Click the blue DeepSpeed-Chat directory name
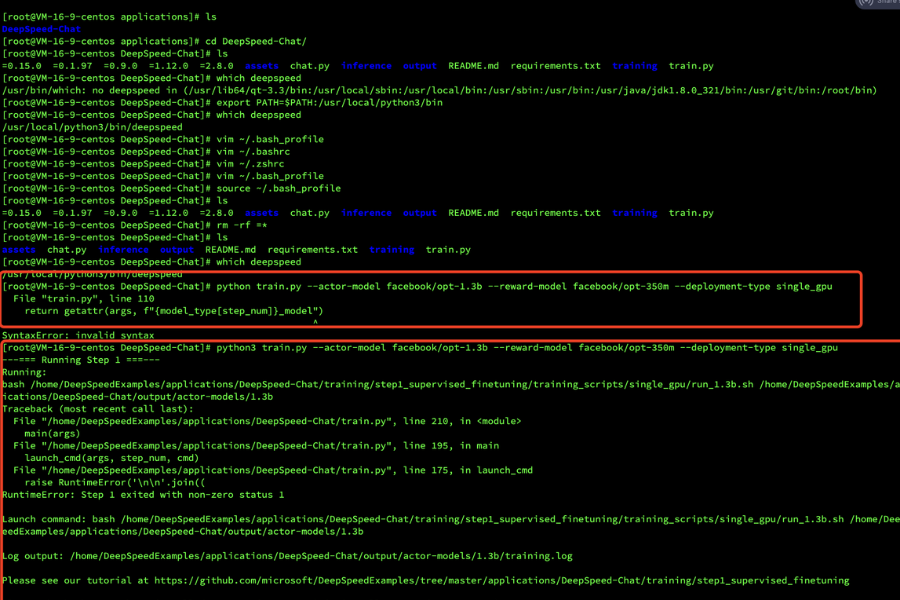900x600 pixels. (x=41, y=29)
